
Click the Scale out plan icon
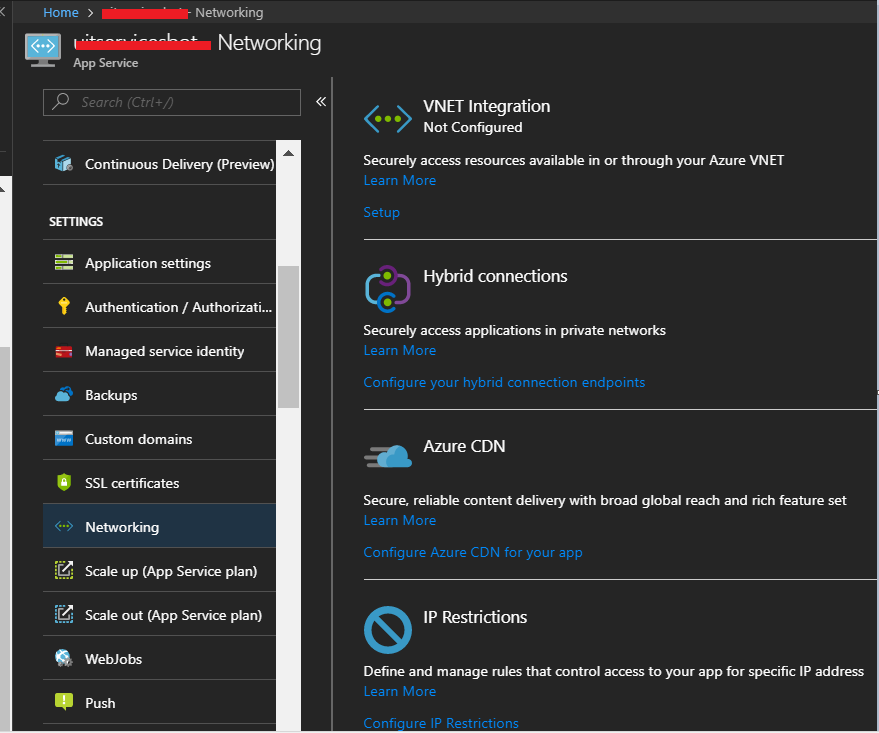tap(64, 614)
